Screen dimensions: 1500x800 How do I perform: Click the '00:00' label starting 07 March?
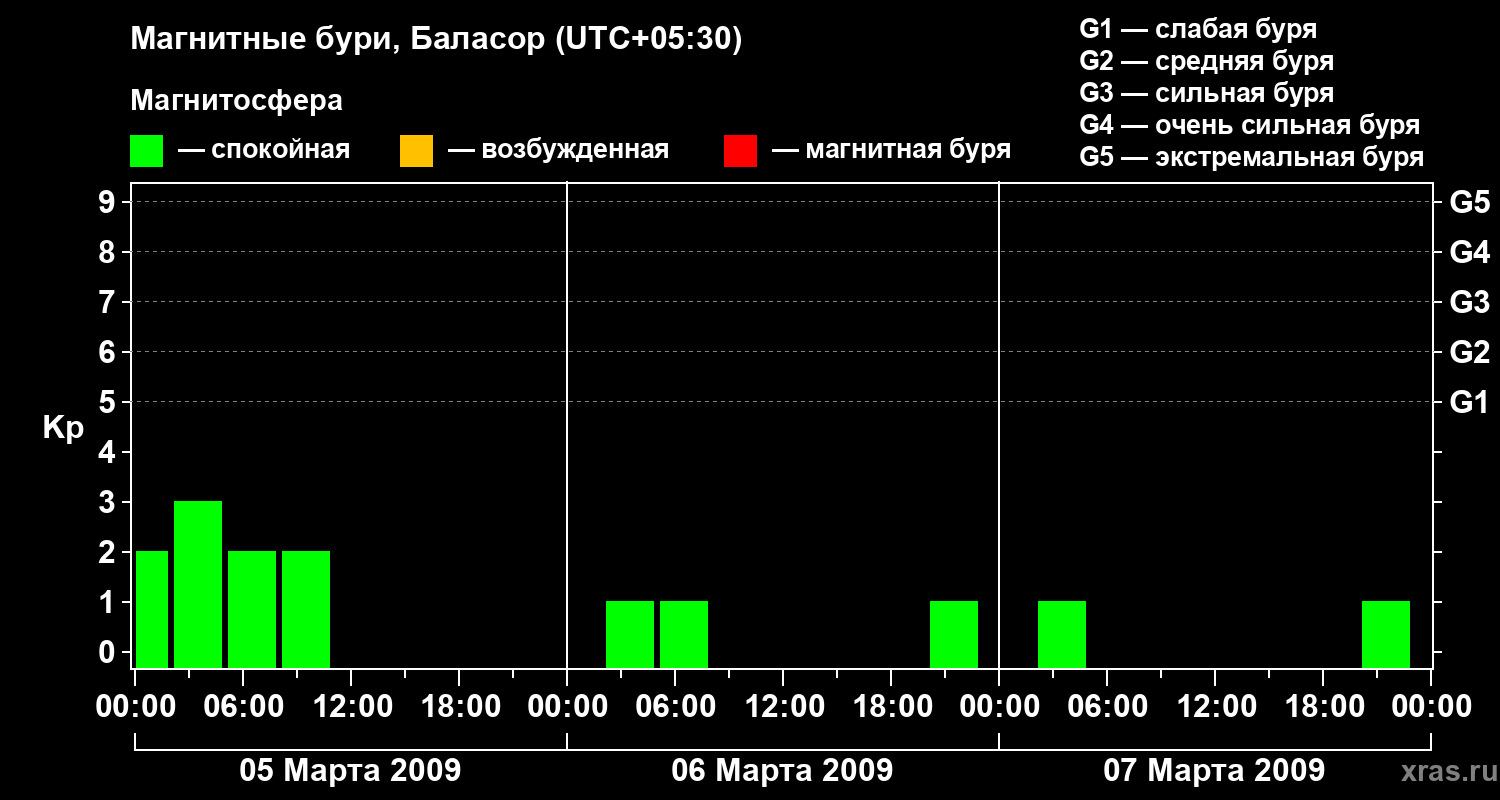999,706
